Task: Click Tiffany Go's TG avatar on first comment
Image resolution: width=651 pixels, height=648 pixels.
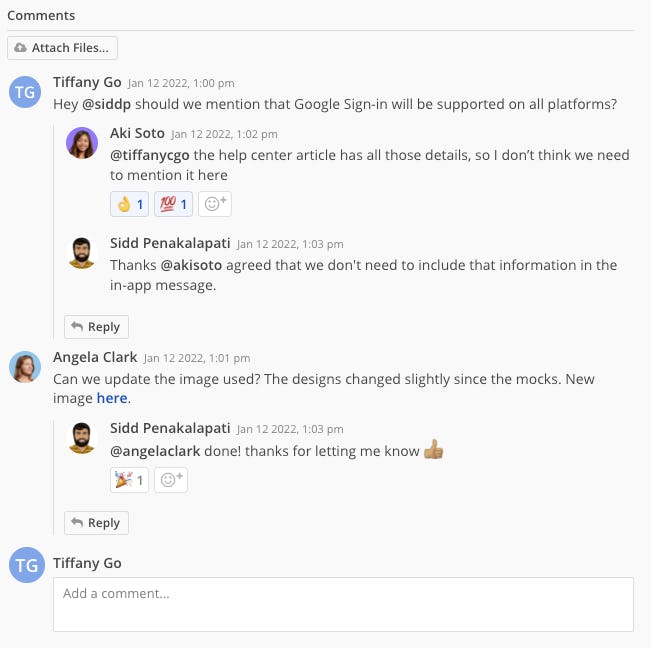Action: pyautogui.click(x=25, y=92)
